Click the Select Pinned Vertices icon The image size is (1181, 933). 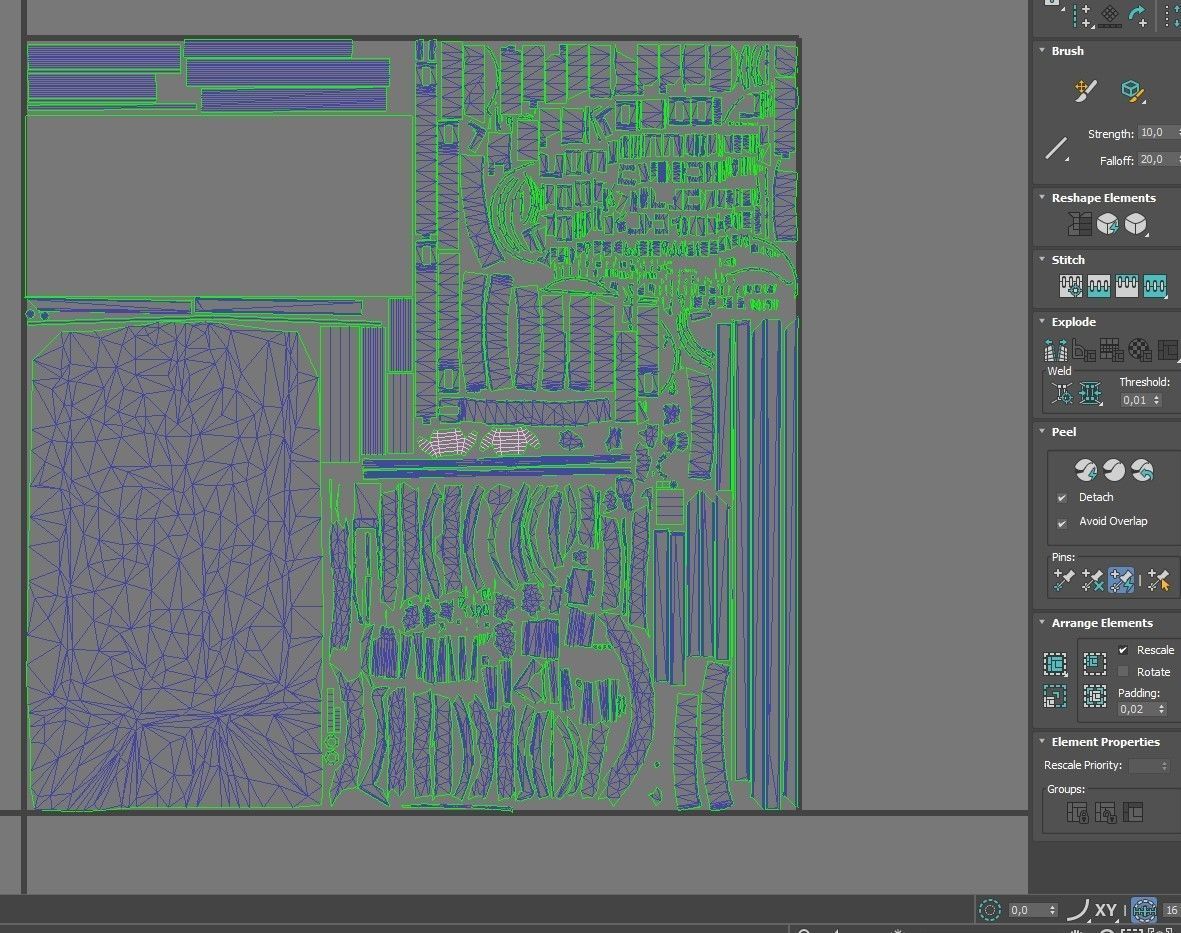pyautogui.click(x=1159, y=580)
